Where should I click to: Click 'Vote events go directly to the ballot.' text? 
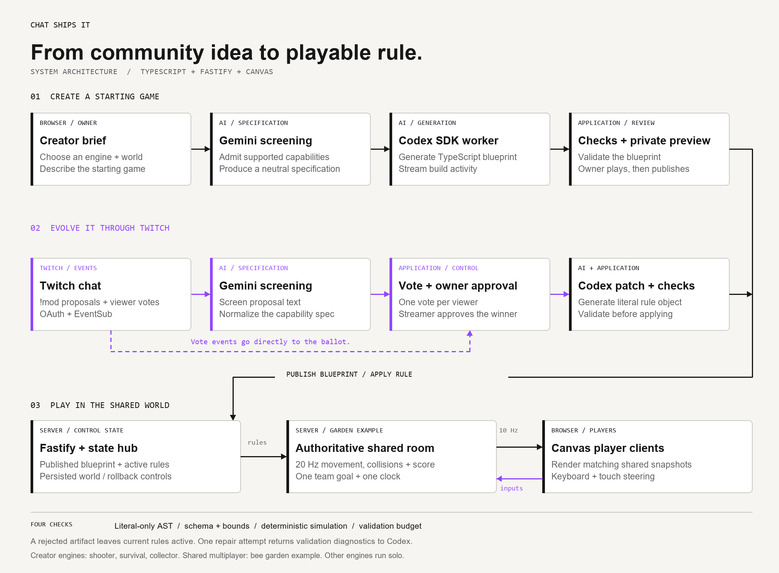click(270, 342)
